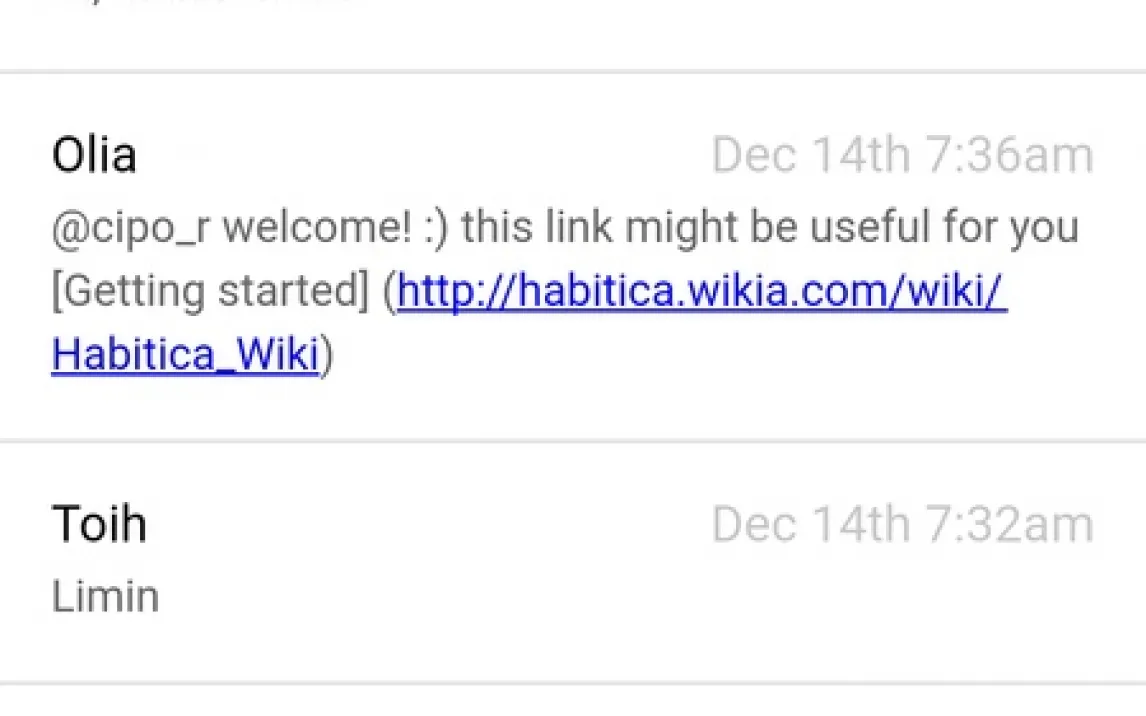Tap Toih's message reading Limin
This screenshot has width=1146, height=716.
pos(105,596)
